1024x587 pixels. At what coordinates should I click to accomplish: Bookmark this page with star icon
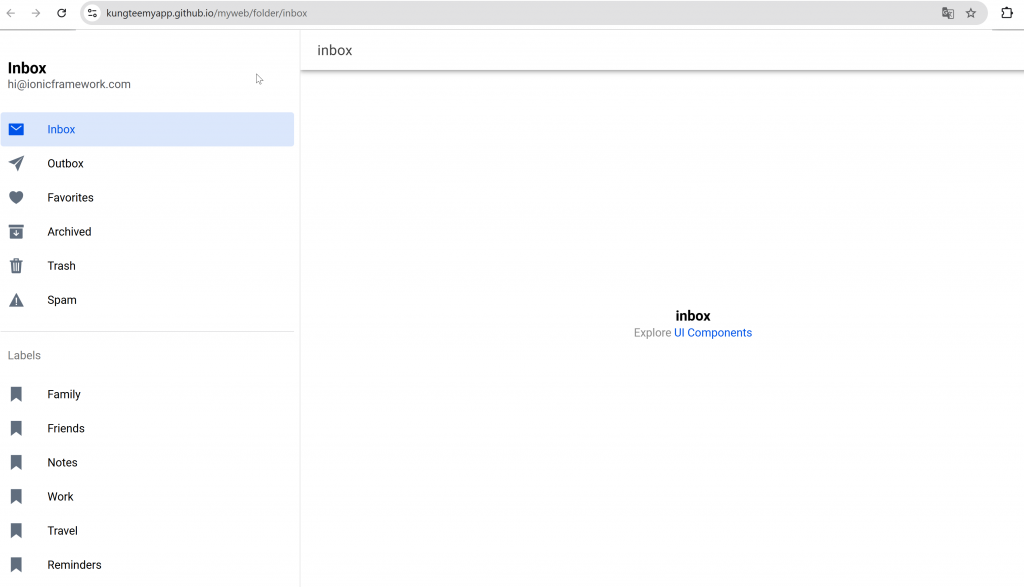(970, 13)
